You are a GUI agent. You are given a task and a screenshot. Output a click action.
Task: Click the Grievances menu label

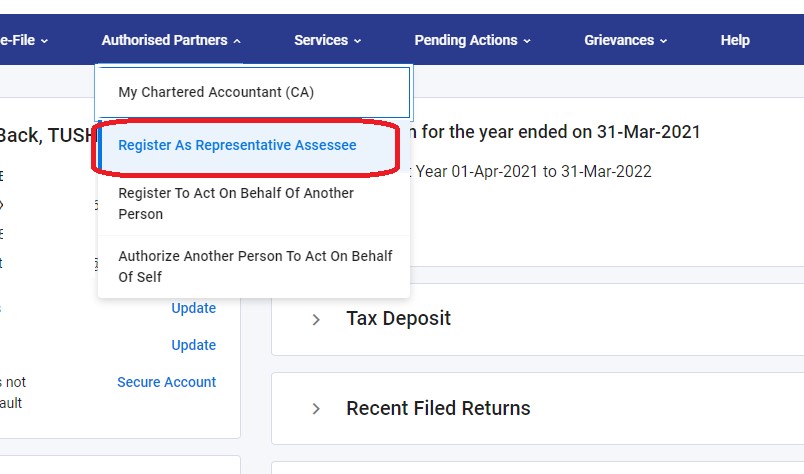click(x=619, y=40)
